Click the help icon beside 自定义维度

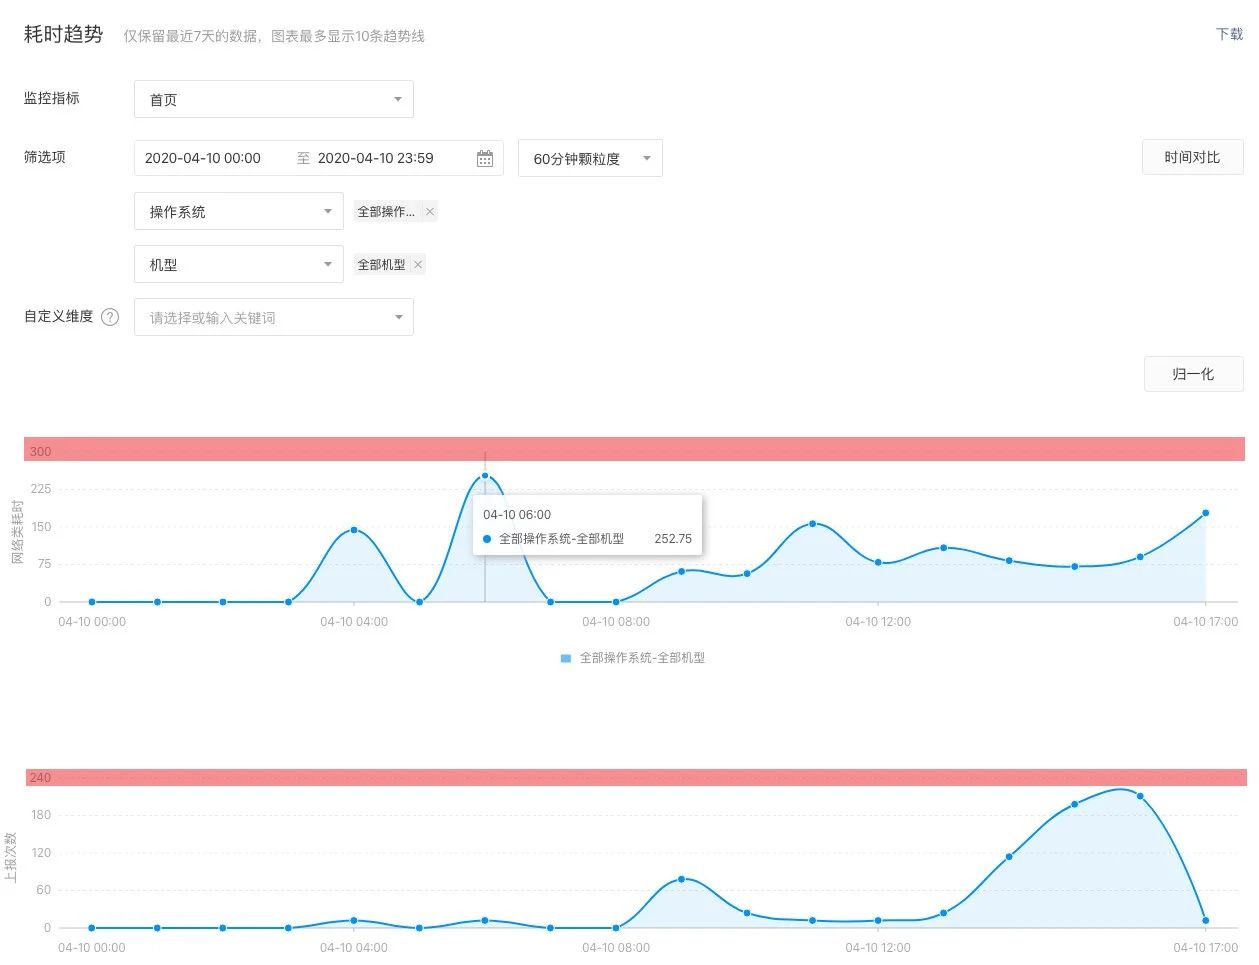(x=110, y=317)
